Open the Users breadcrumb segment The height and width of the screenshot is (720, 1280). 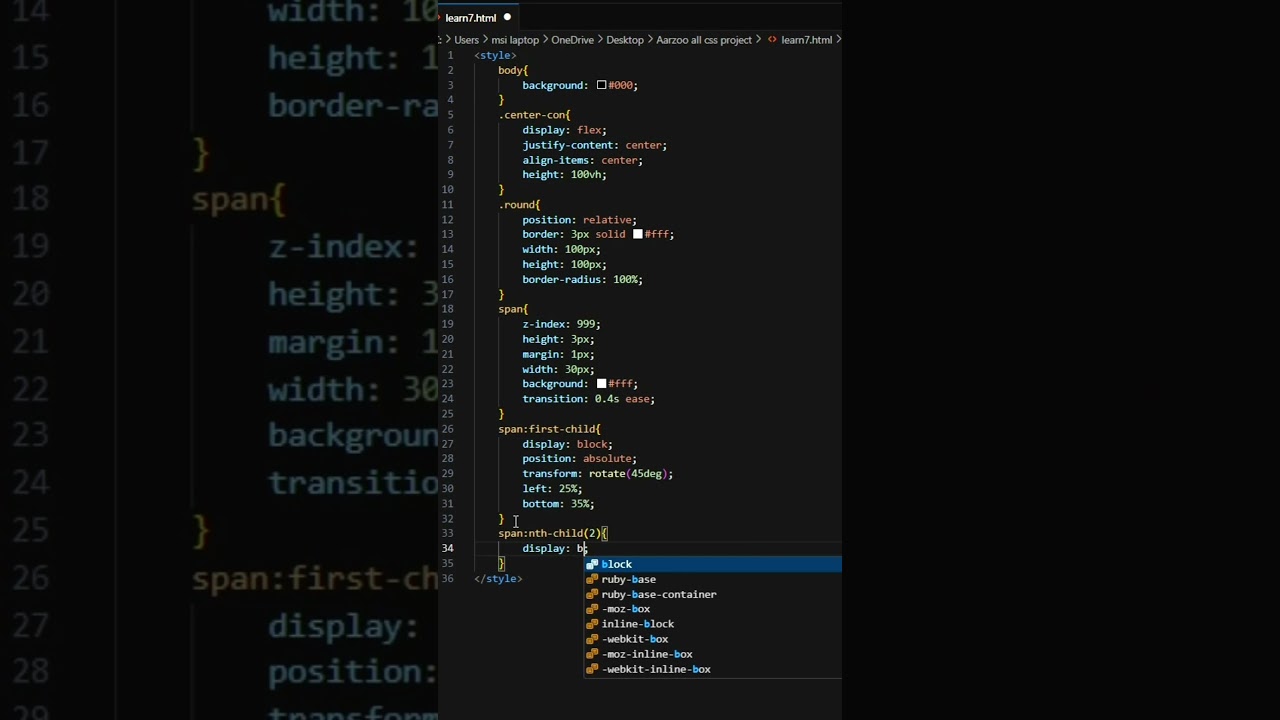coord(467,40)
